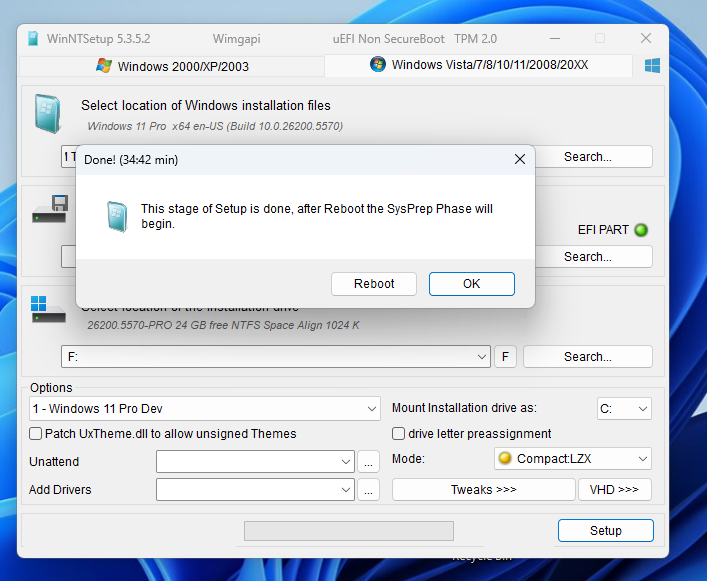This screenshot has height=581, width=707.
Task: Click the dialog's WinNTSetup box icon
Action: pyautogui.click(x=117, y=216)
